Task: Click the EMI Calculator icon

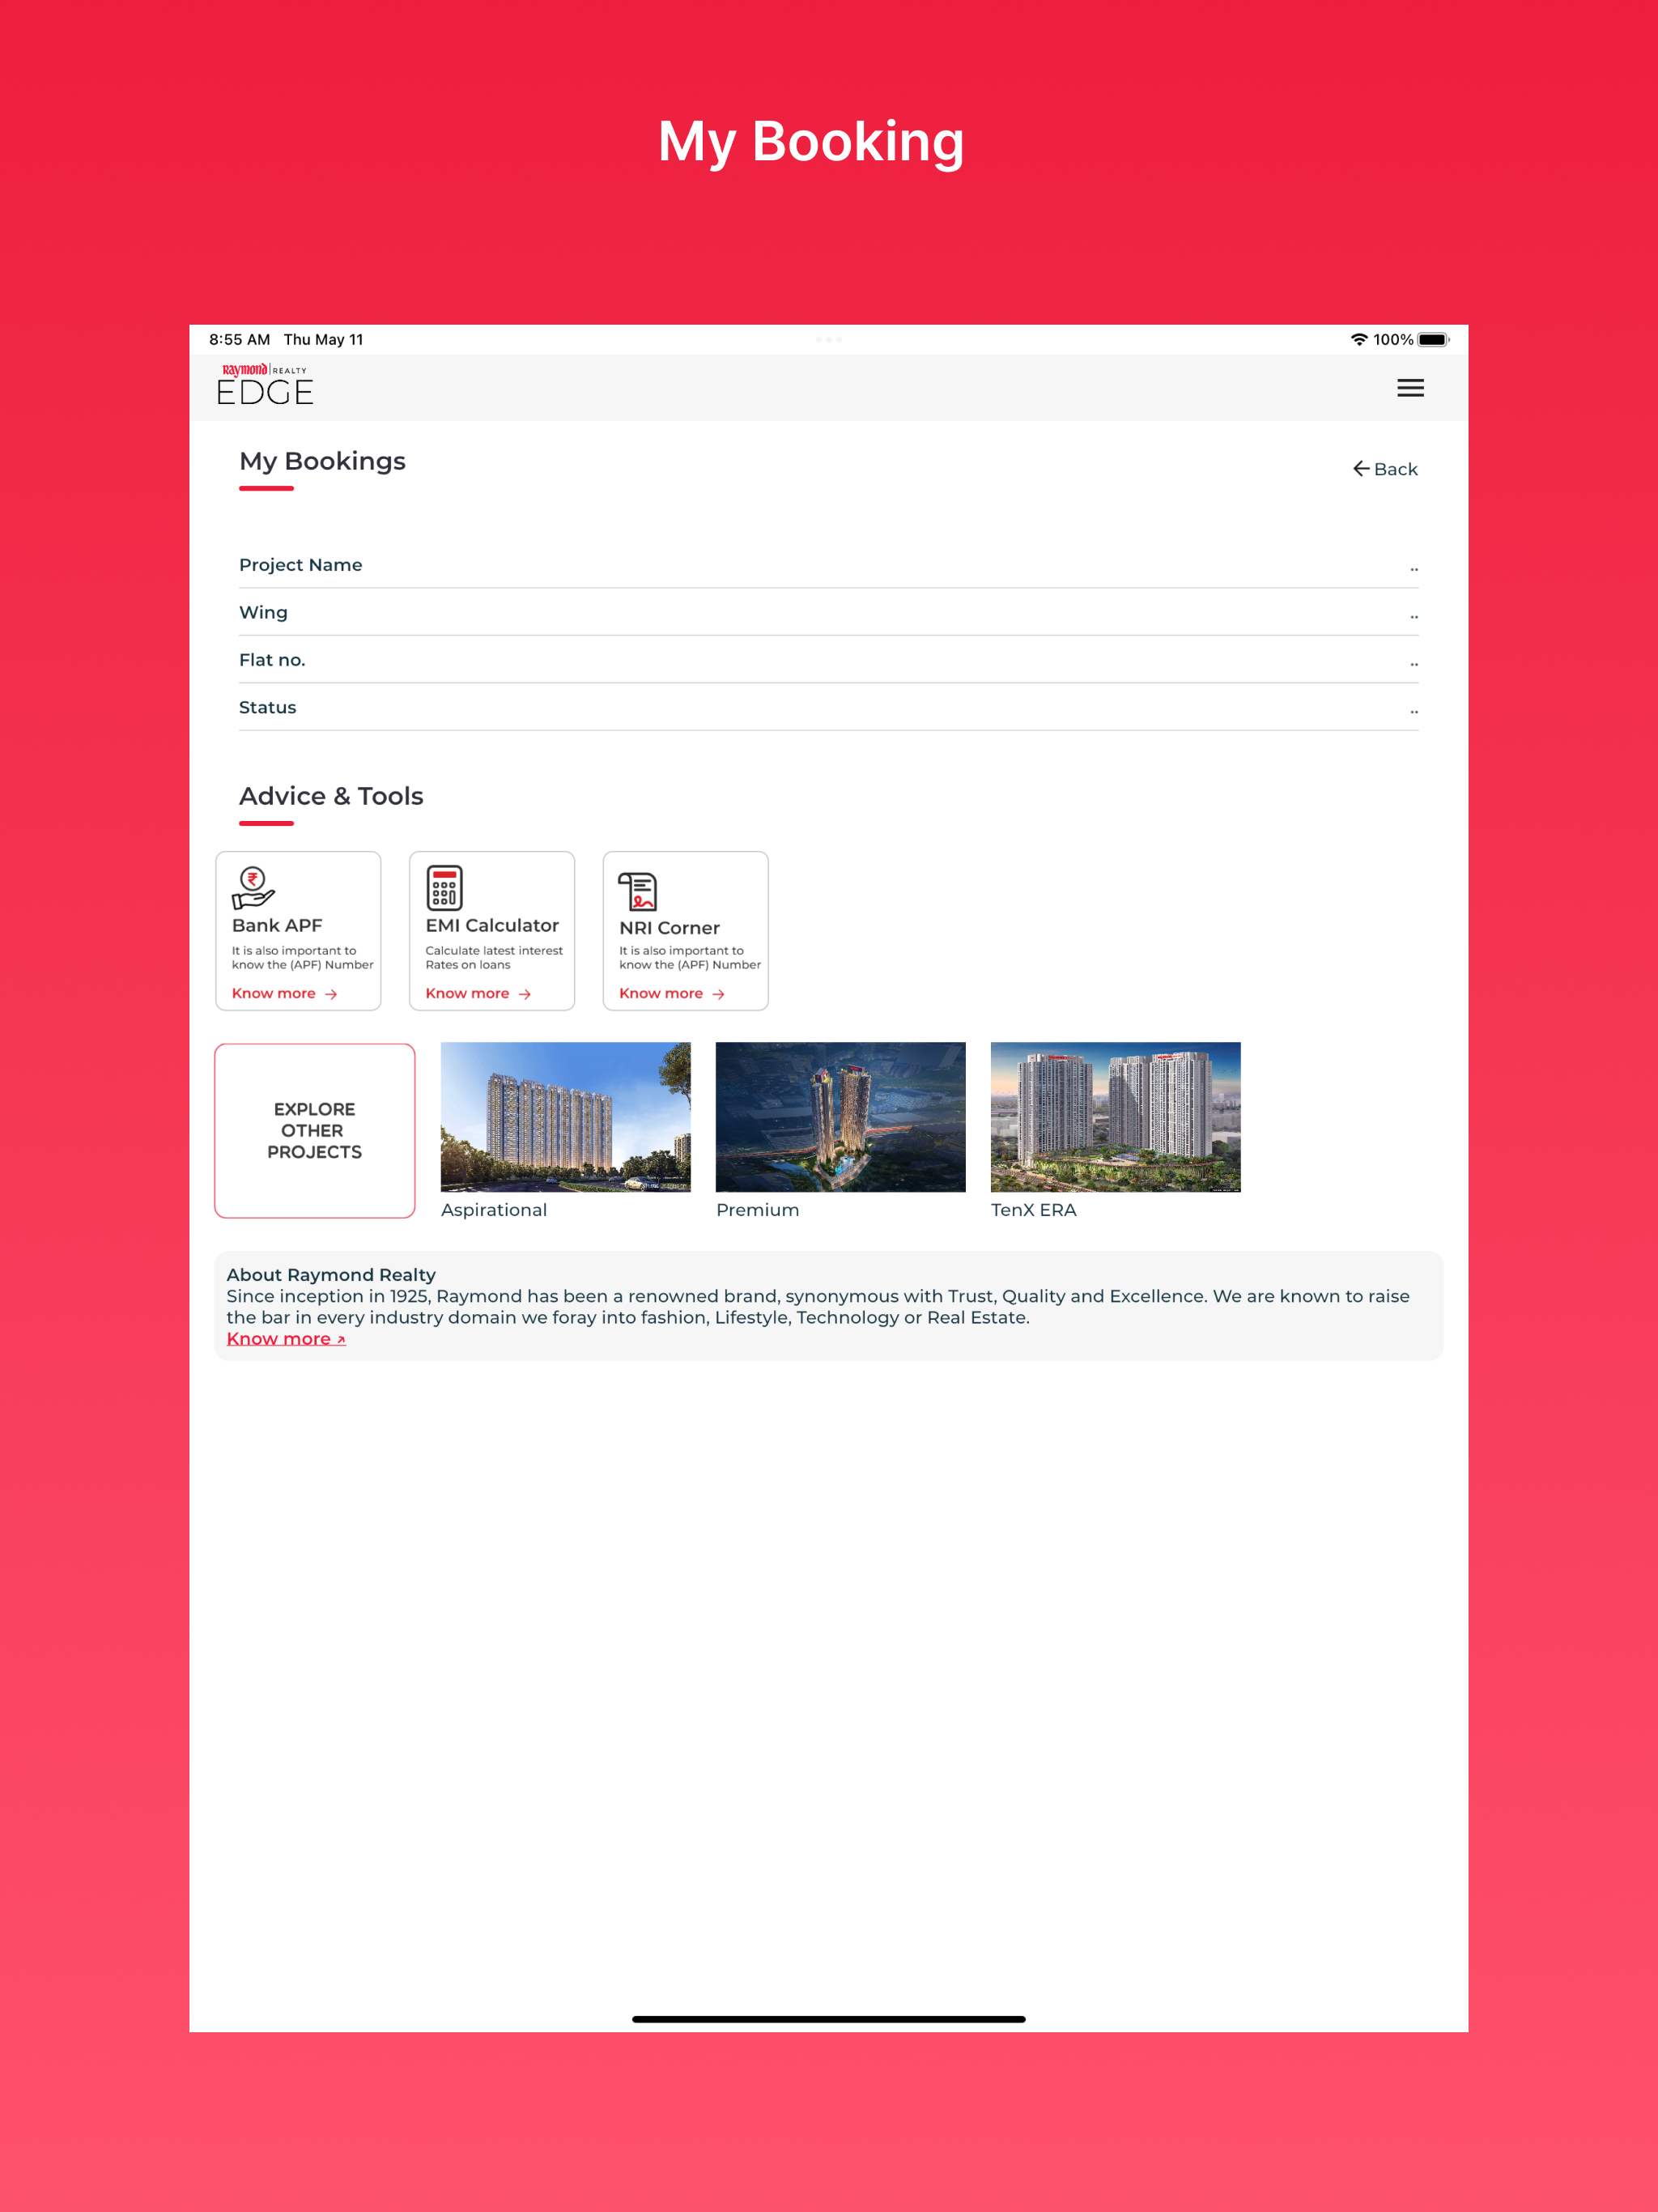Action: point(444,887)
